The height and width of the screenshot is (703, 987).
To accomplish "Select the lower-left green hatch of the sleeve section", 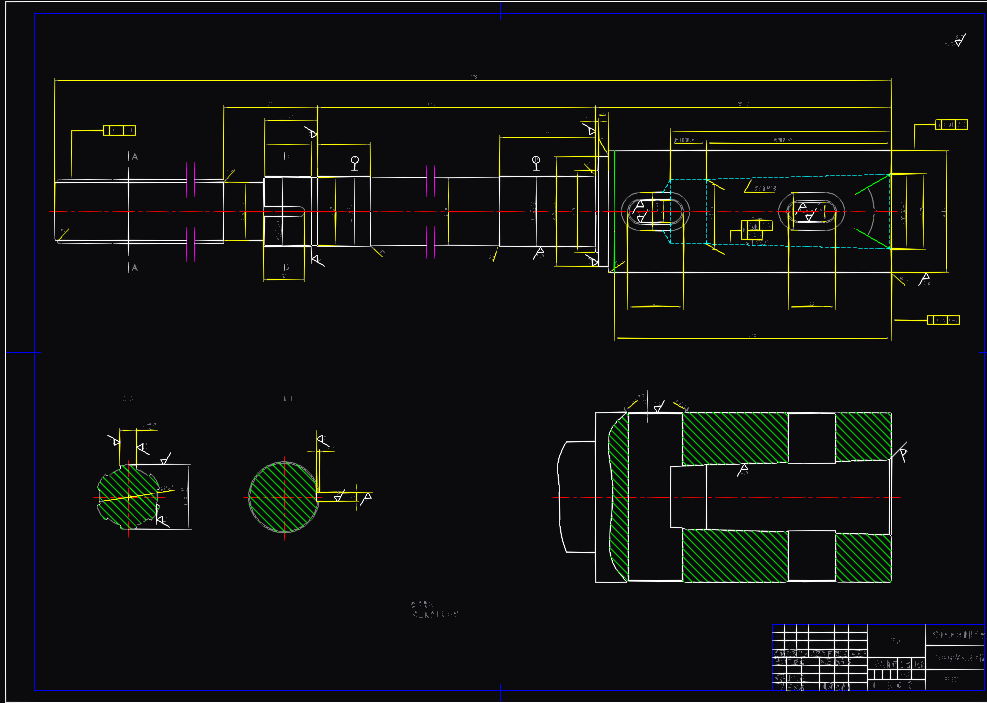I will 735,556.
